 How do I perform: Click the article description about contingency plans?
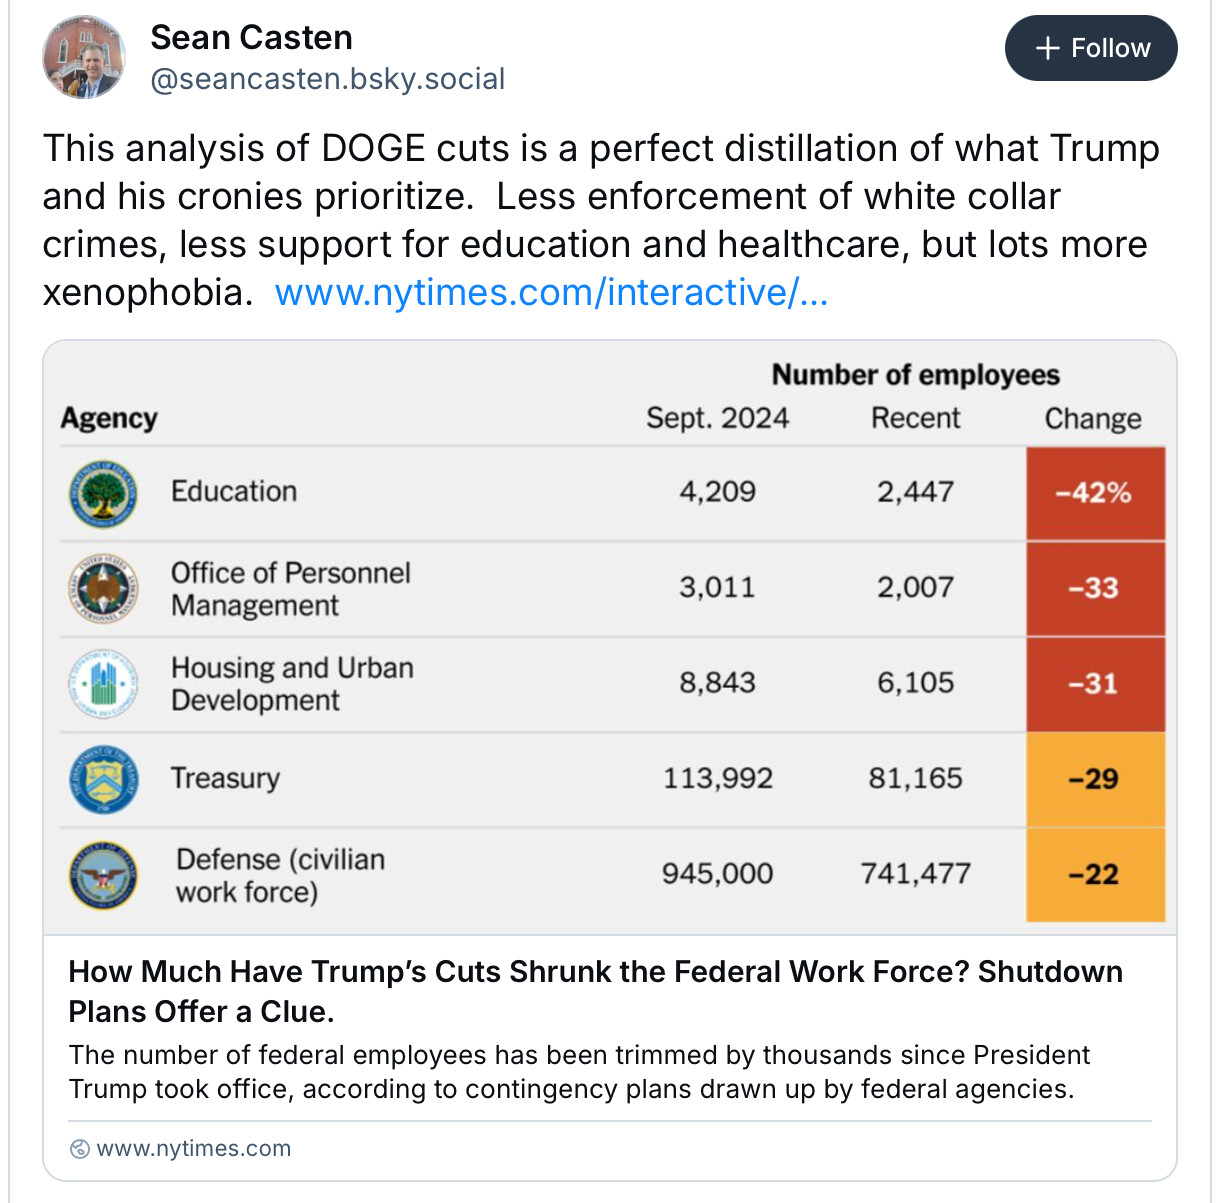tap(578, 1072)
